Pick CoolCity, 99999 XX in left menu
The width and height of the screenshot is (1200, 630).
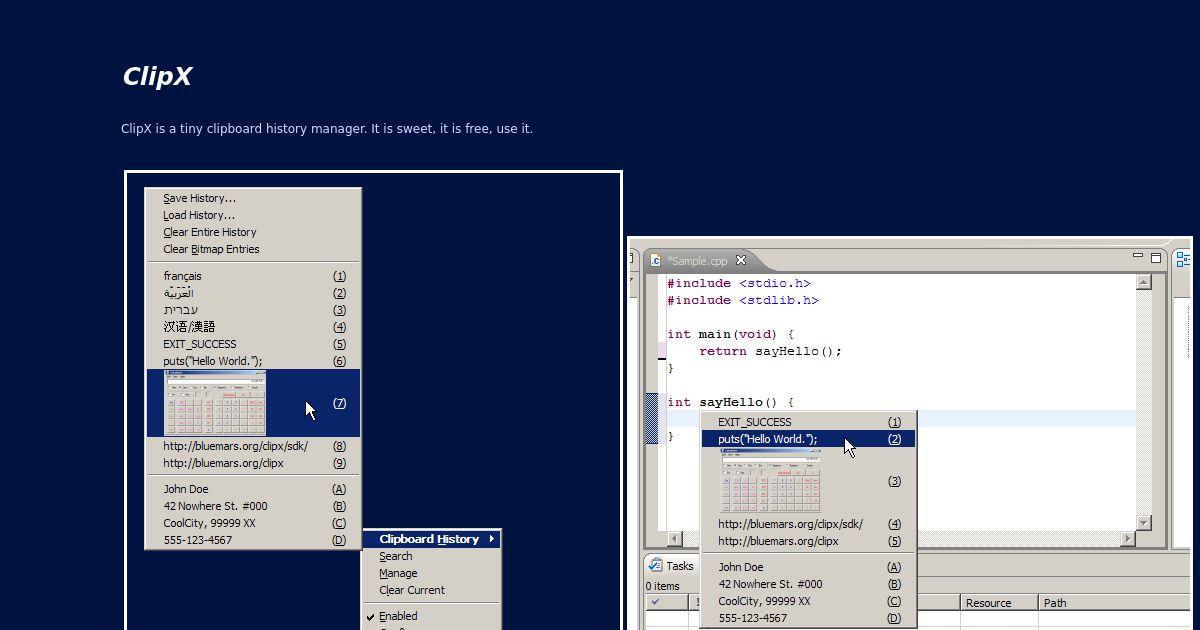coord(253,523)
